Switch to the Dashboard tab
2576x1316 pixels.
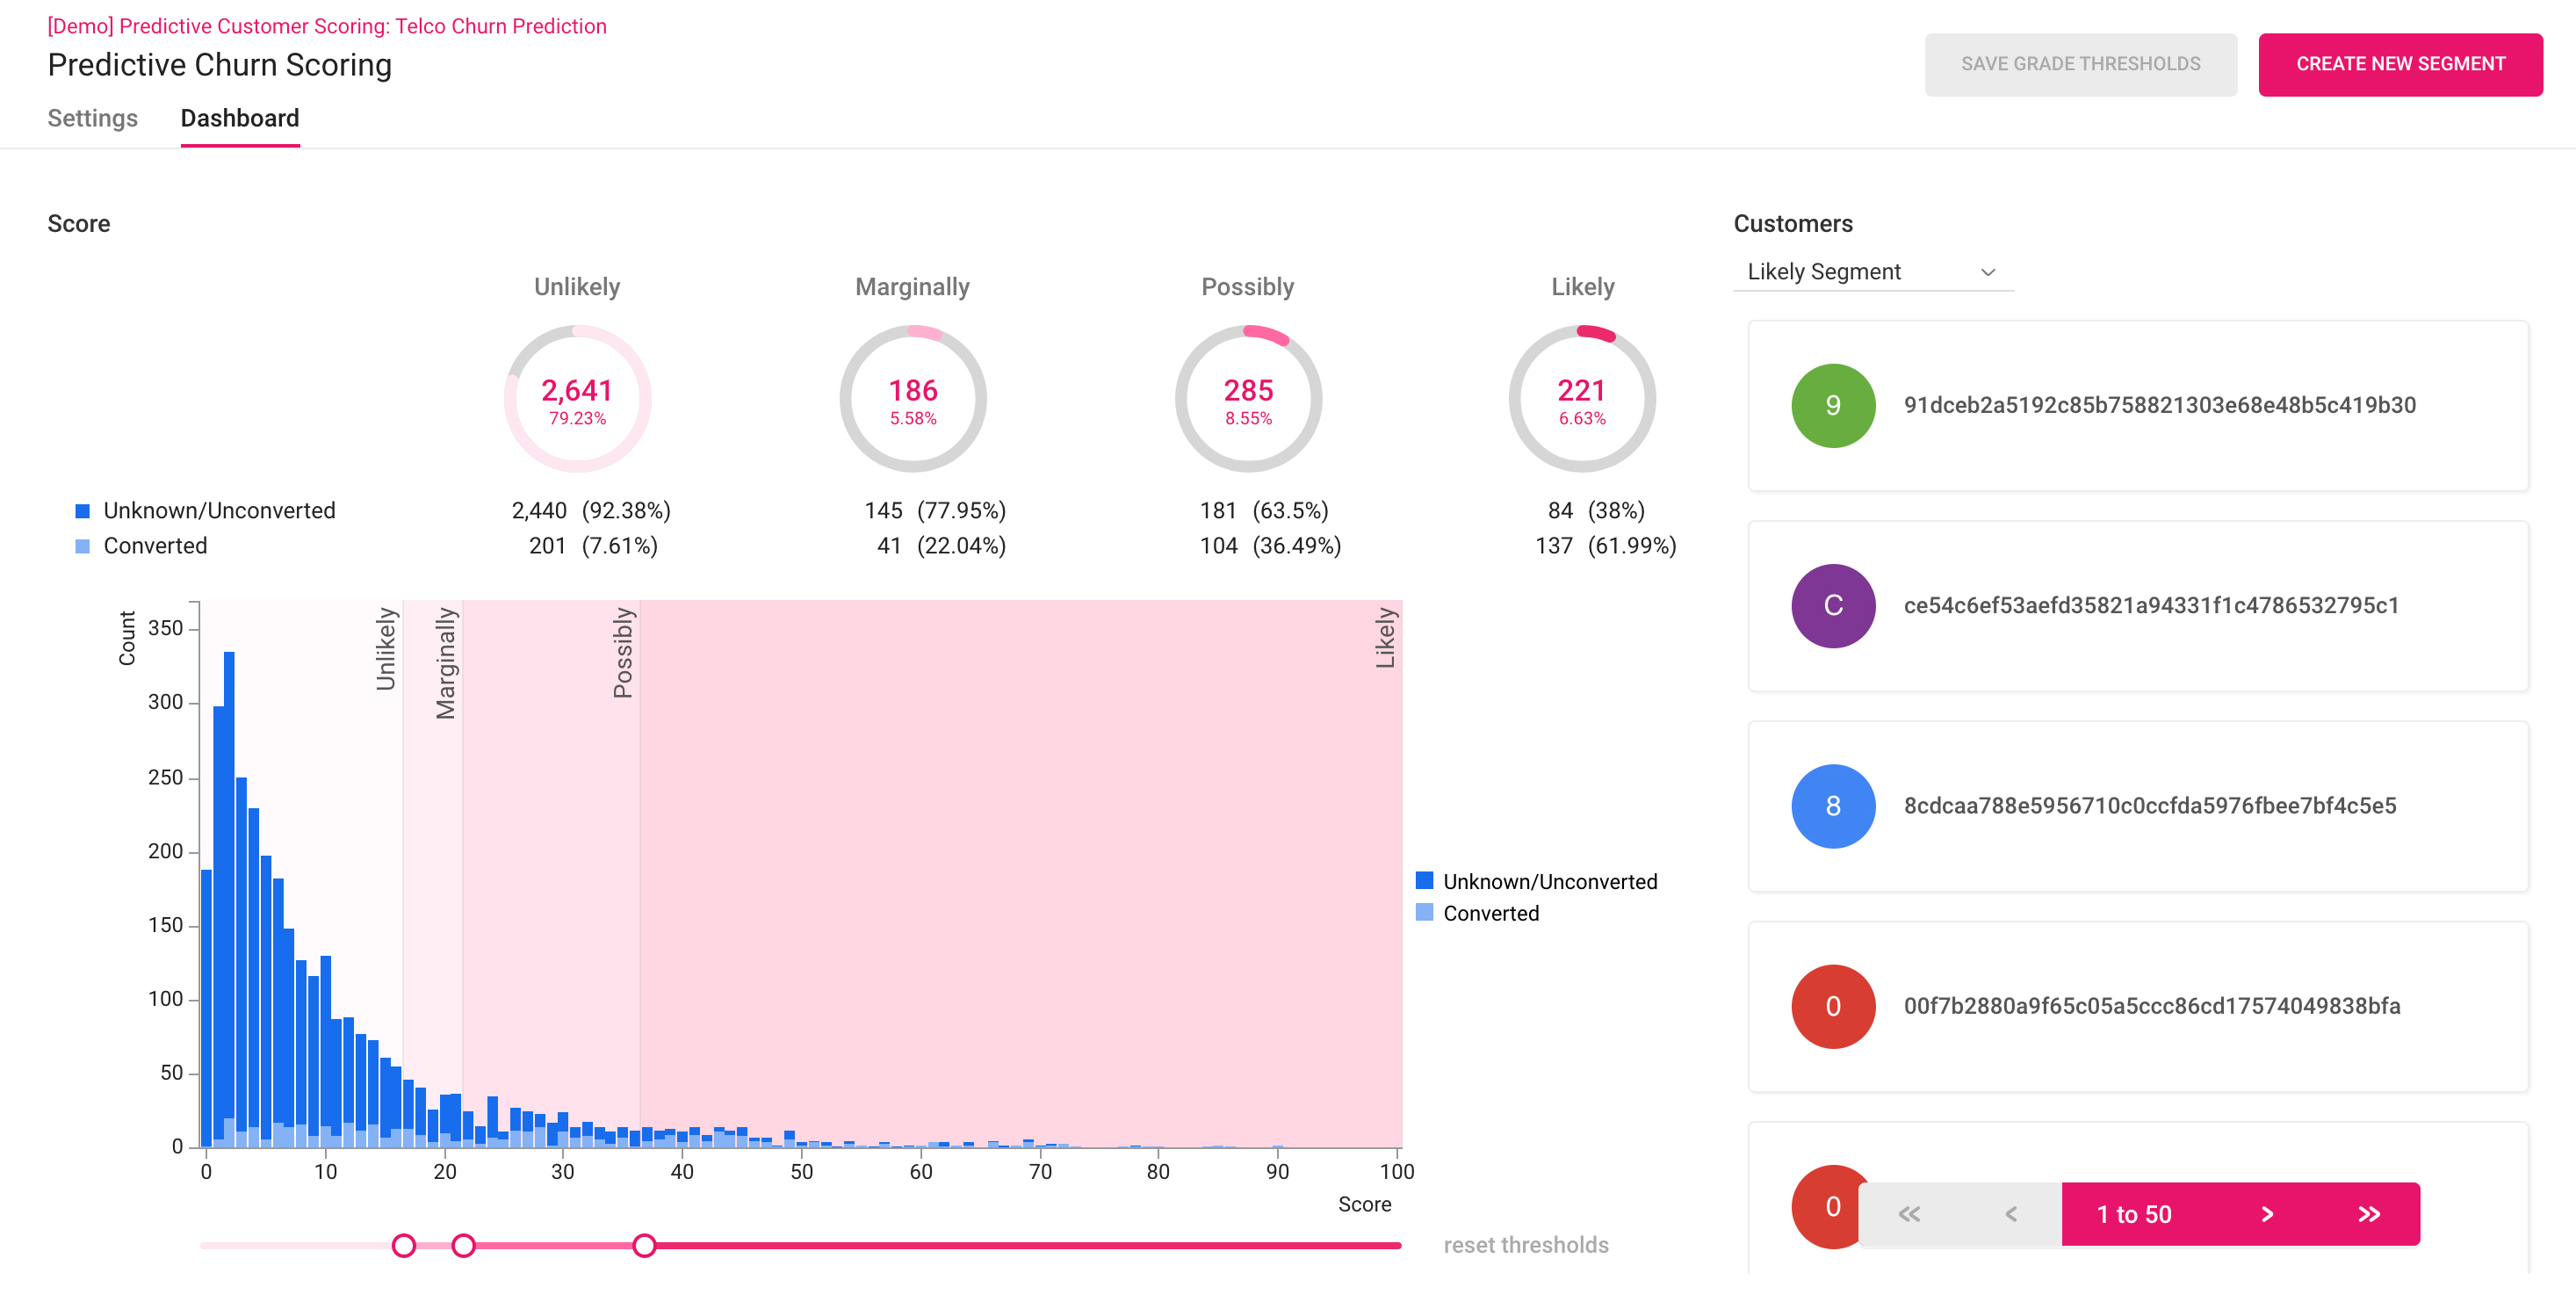[x=239, y=118]
